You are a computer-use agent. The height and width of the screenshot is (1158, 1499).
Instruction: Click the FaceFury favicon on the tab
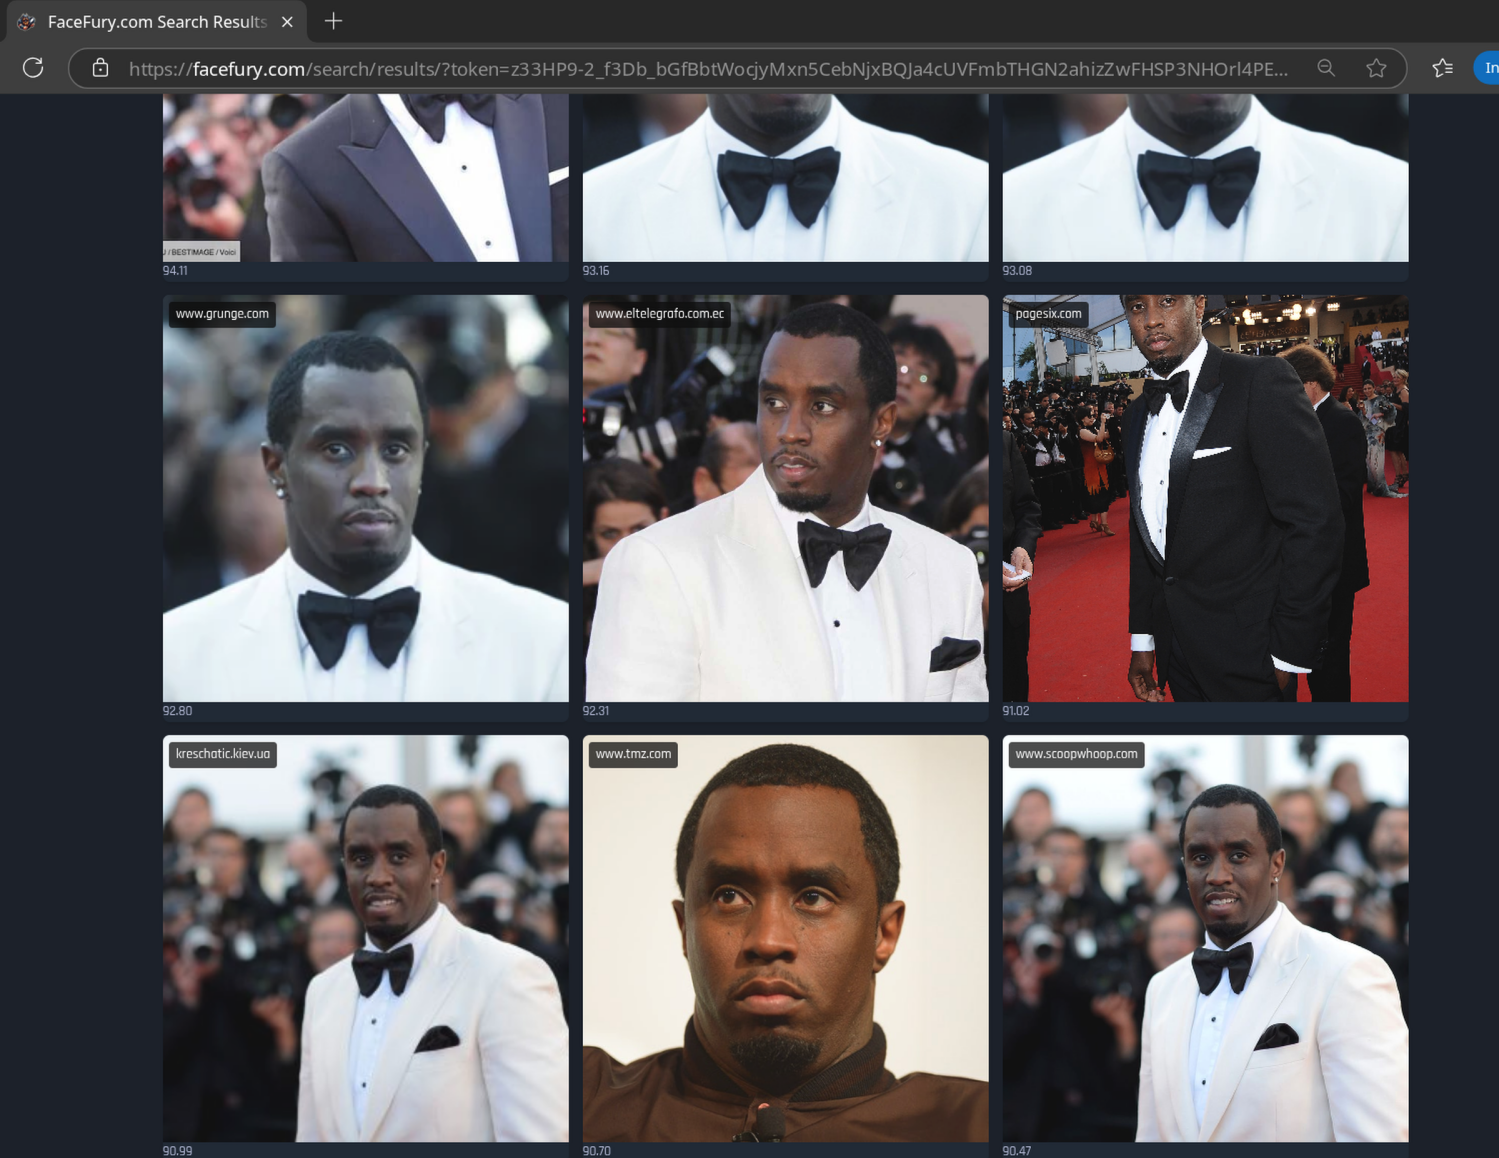[27, 22]
